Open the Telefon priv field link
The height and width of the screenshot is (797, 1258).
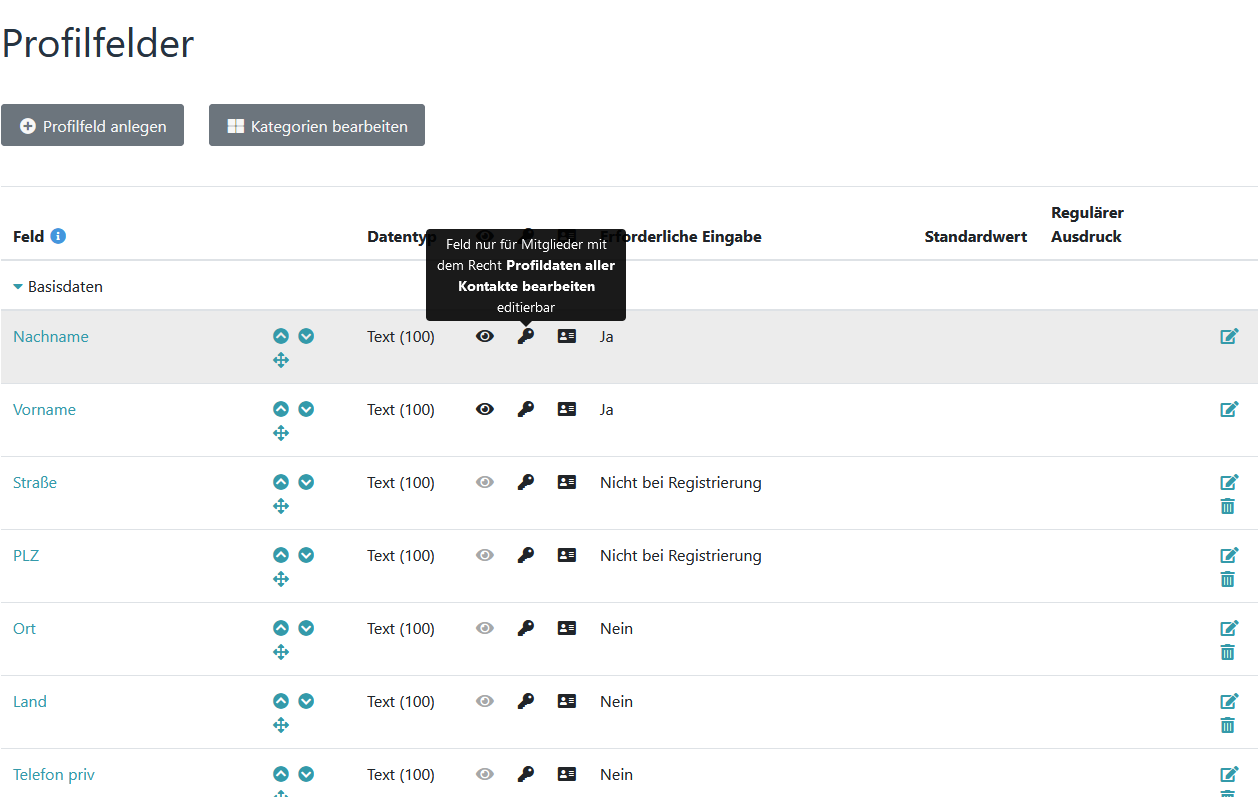[x=54, y=775]
